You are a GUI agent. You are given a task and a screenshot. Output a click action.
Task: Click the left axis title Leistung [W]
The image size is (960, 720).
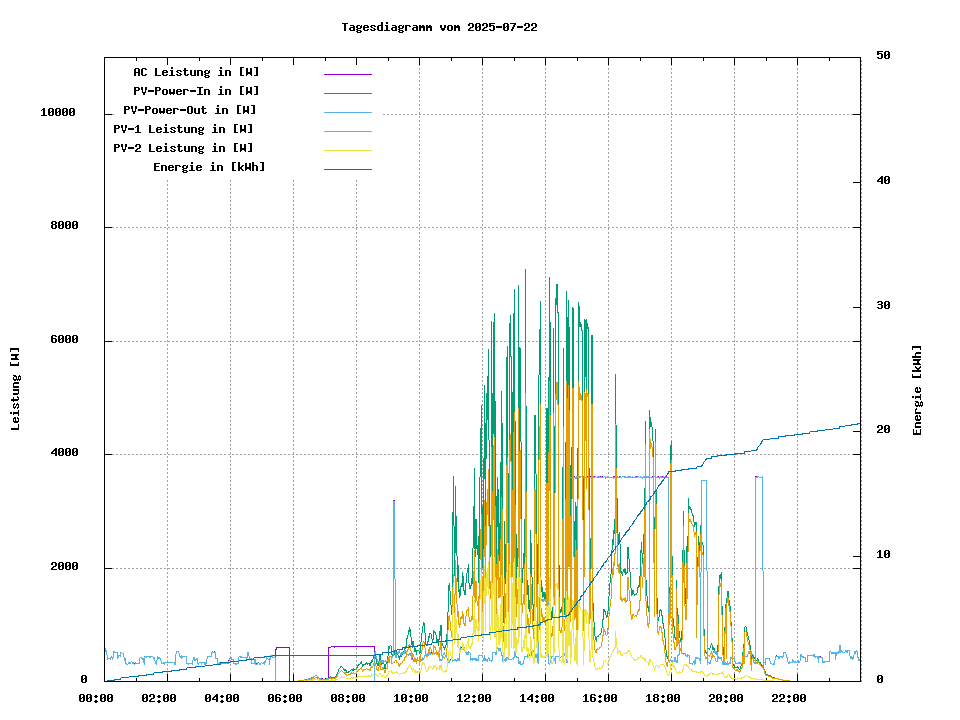16,389
